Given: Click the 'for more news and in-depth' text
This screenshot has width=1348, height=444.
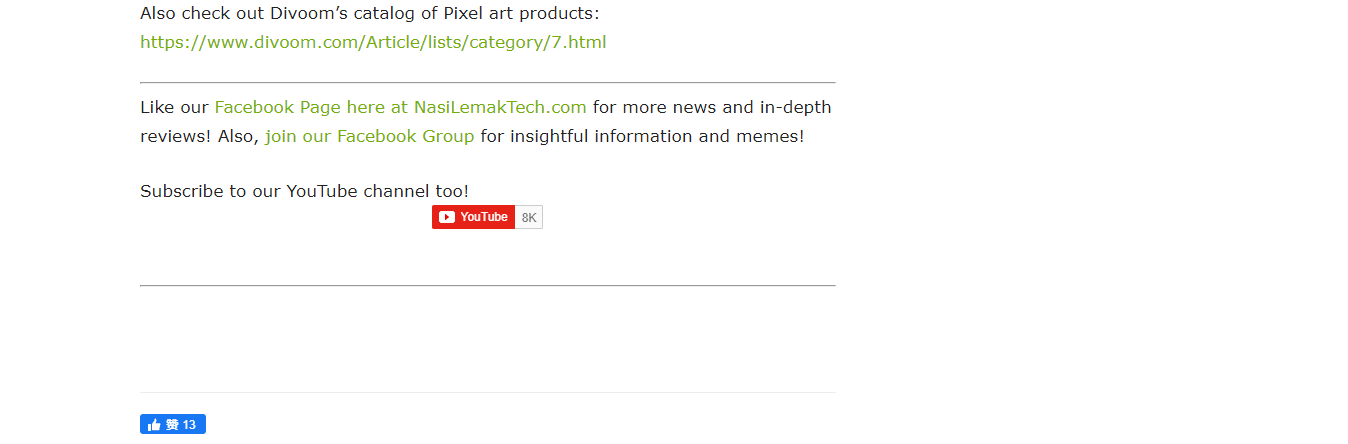Looking at the screenshot, I should 712,107.
